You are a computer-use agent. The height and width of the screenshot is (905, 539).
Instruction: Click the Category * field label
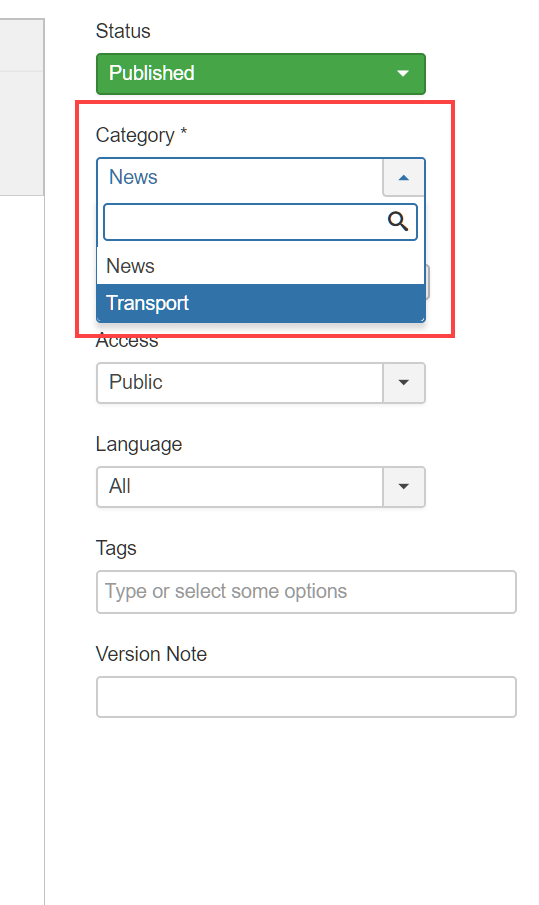pos(141,135)
